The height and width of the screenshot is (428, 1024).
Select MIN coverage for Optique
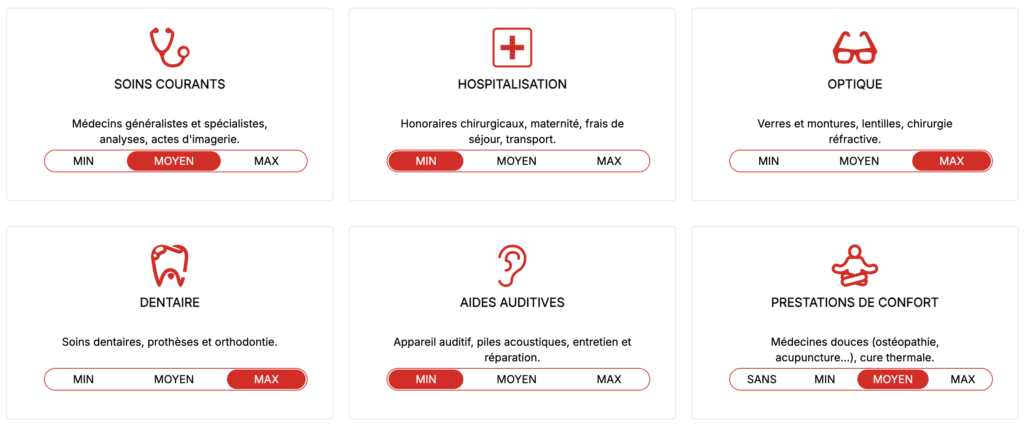pyautogui.click(x=769, y=161)
